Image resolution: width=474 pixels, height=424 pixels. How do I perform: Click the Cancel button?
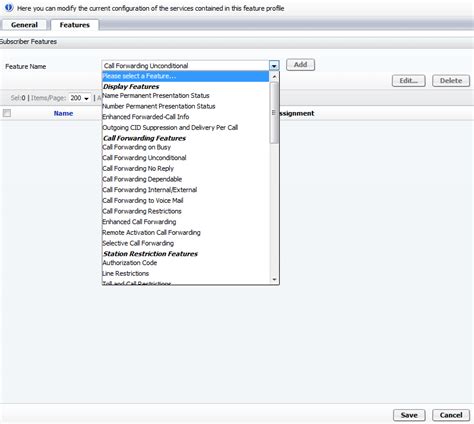click(x=451, y=415)
